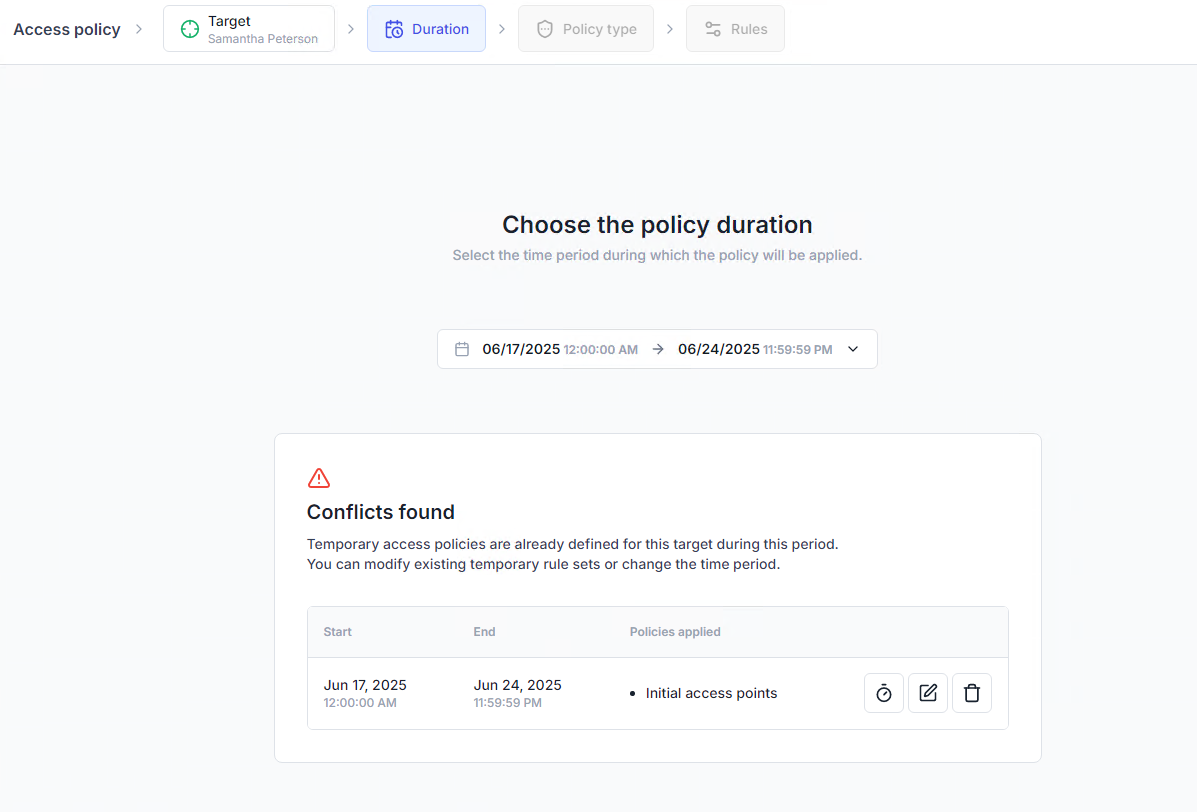Select the Initial access points entry
Image resolution: width=1197 pixels, height=812 pixels.
[711, 693]
